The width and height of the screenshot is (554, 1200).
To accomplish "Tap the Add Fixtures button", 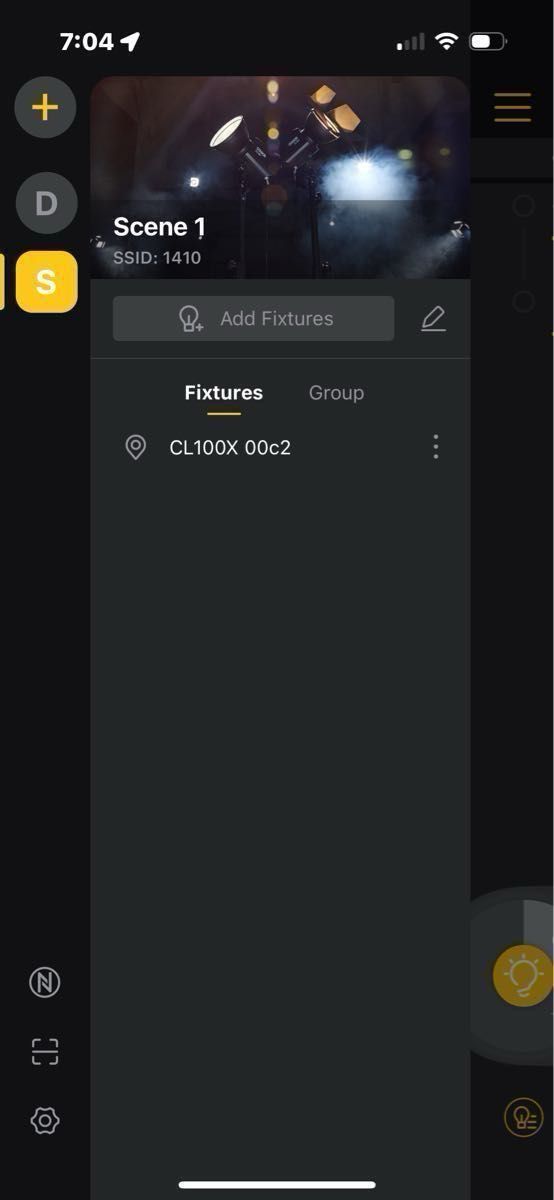I will 253,319.
